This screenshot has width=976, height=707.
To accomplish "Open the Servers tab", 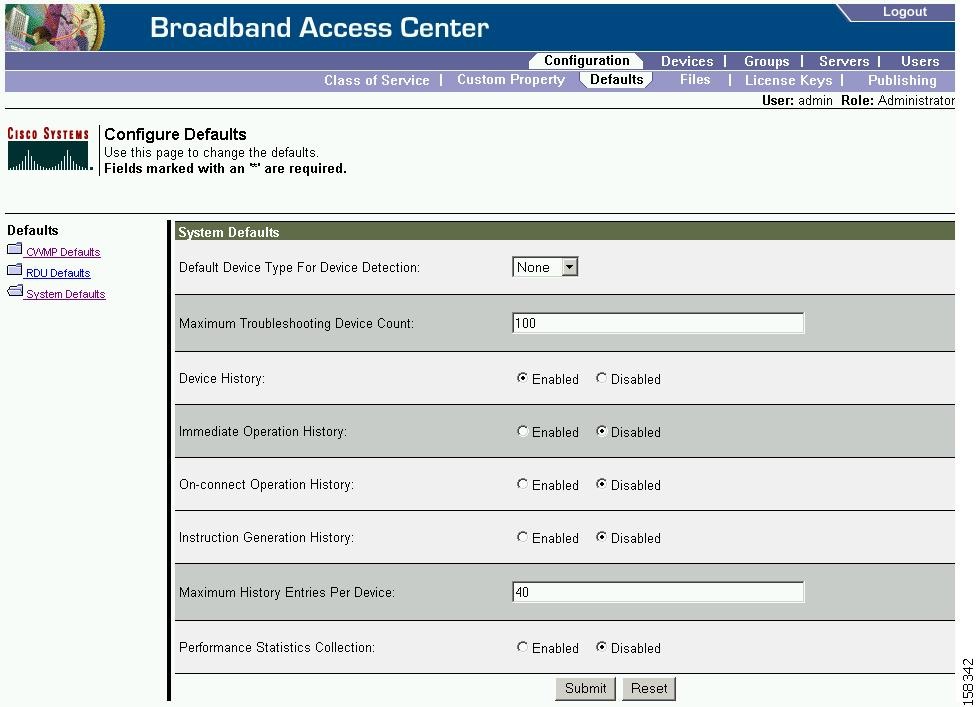I will 844,61.
